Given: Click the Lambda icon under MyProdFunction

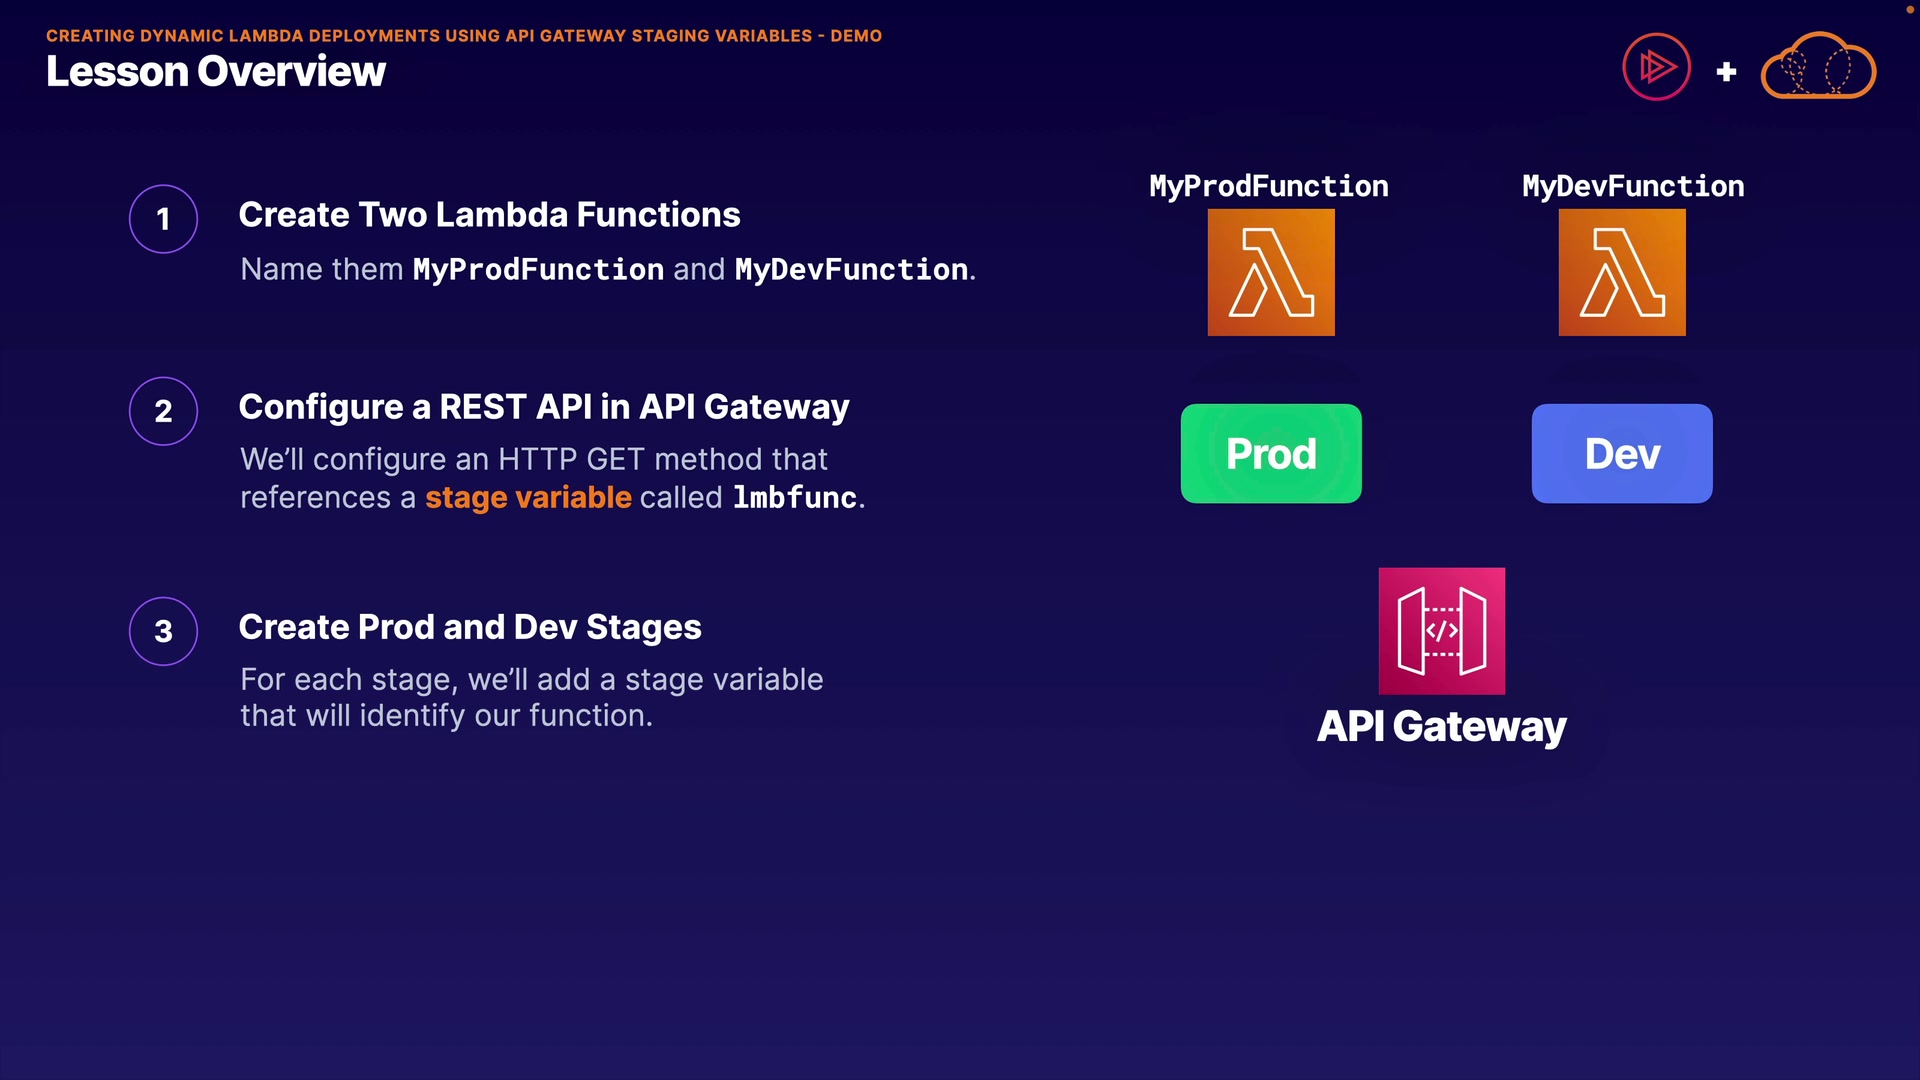Looking at the screenshot, I should click(1271, 272).
